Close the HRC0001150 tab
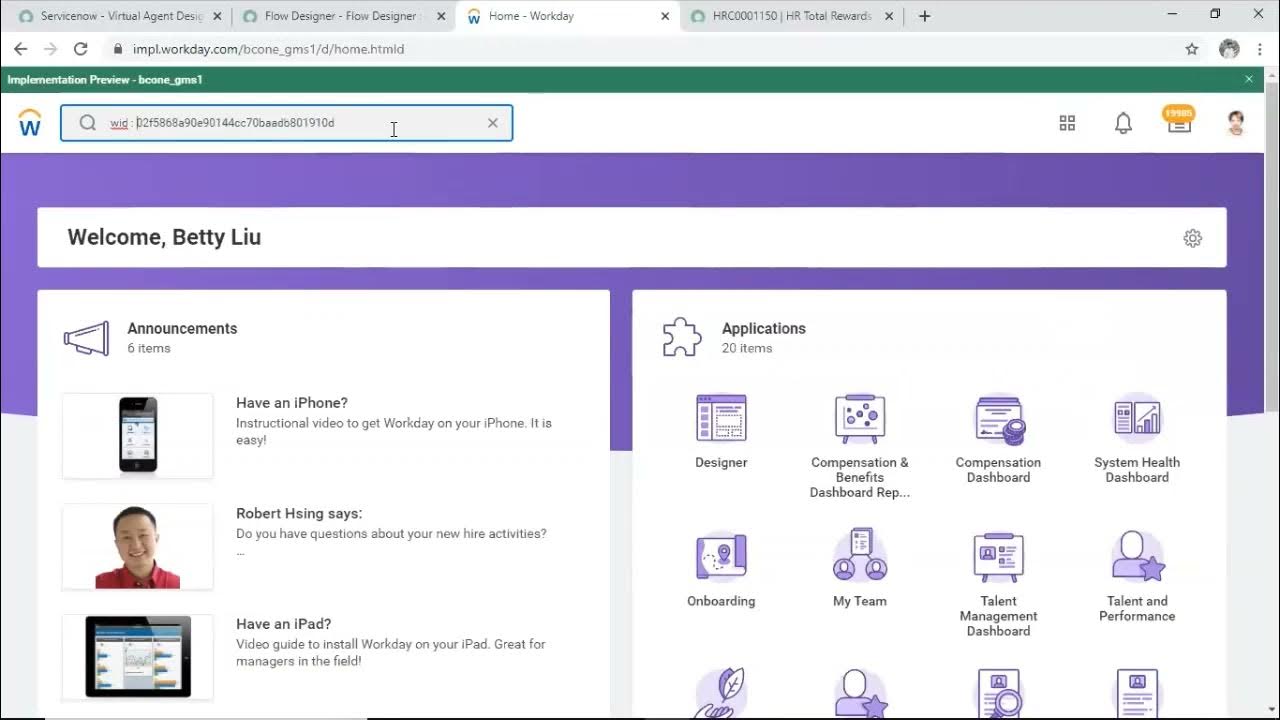 [889, 16]
